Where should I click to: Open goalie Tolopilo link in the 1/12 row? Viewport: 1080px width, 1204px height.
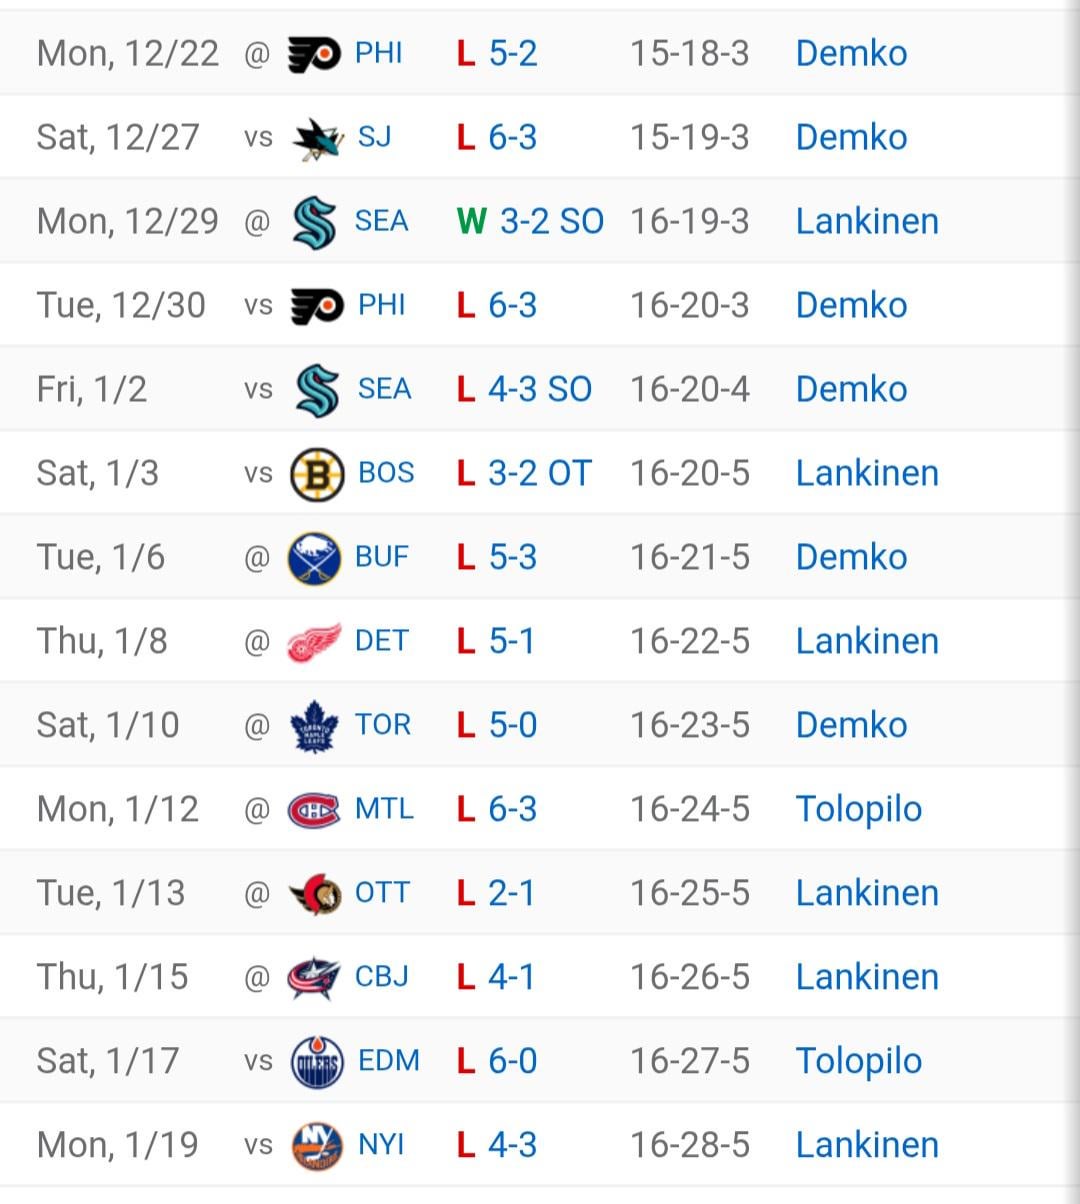pyautogui.click(x=858, y=809)
